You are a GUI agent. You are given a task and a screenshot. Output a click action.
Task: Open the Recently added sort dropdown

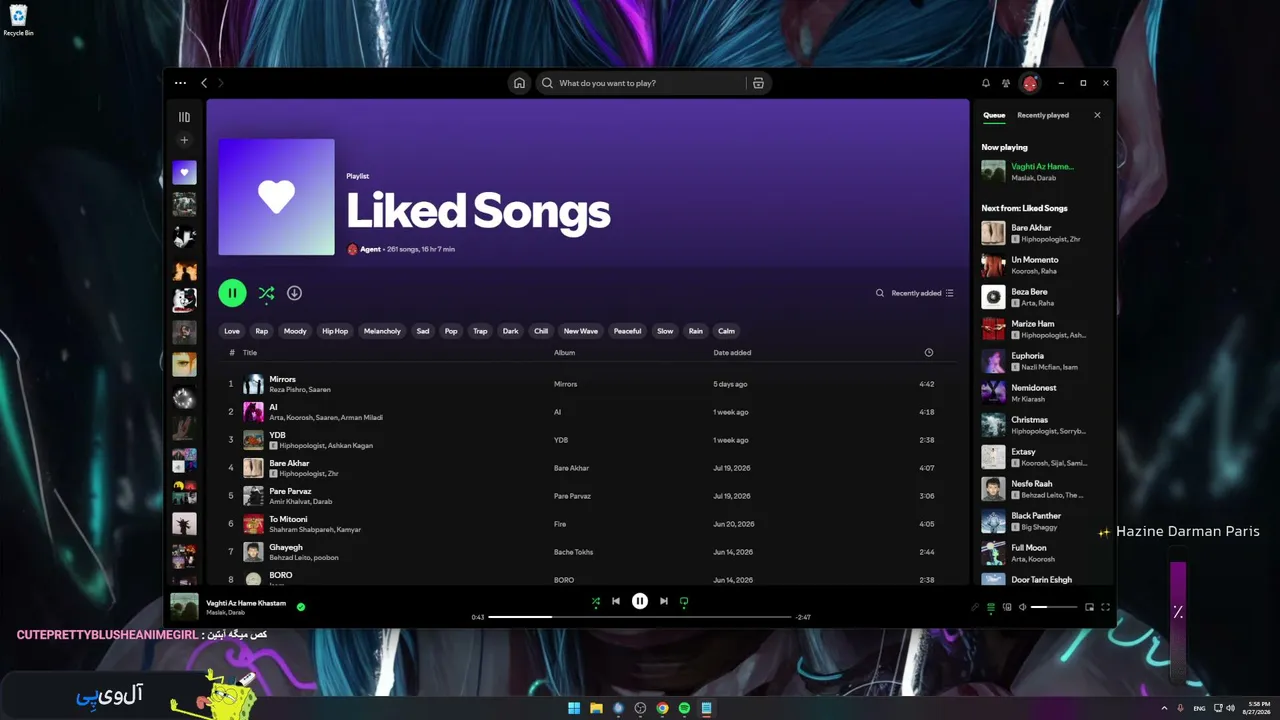922,293
